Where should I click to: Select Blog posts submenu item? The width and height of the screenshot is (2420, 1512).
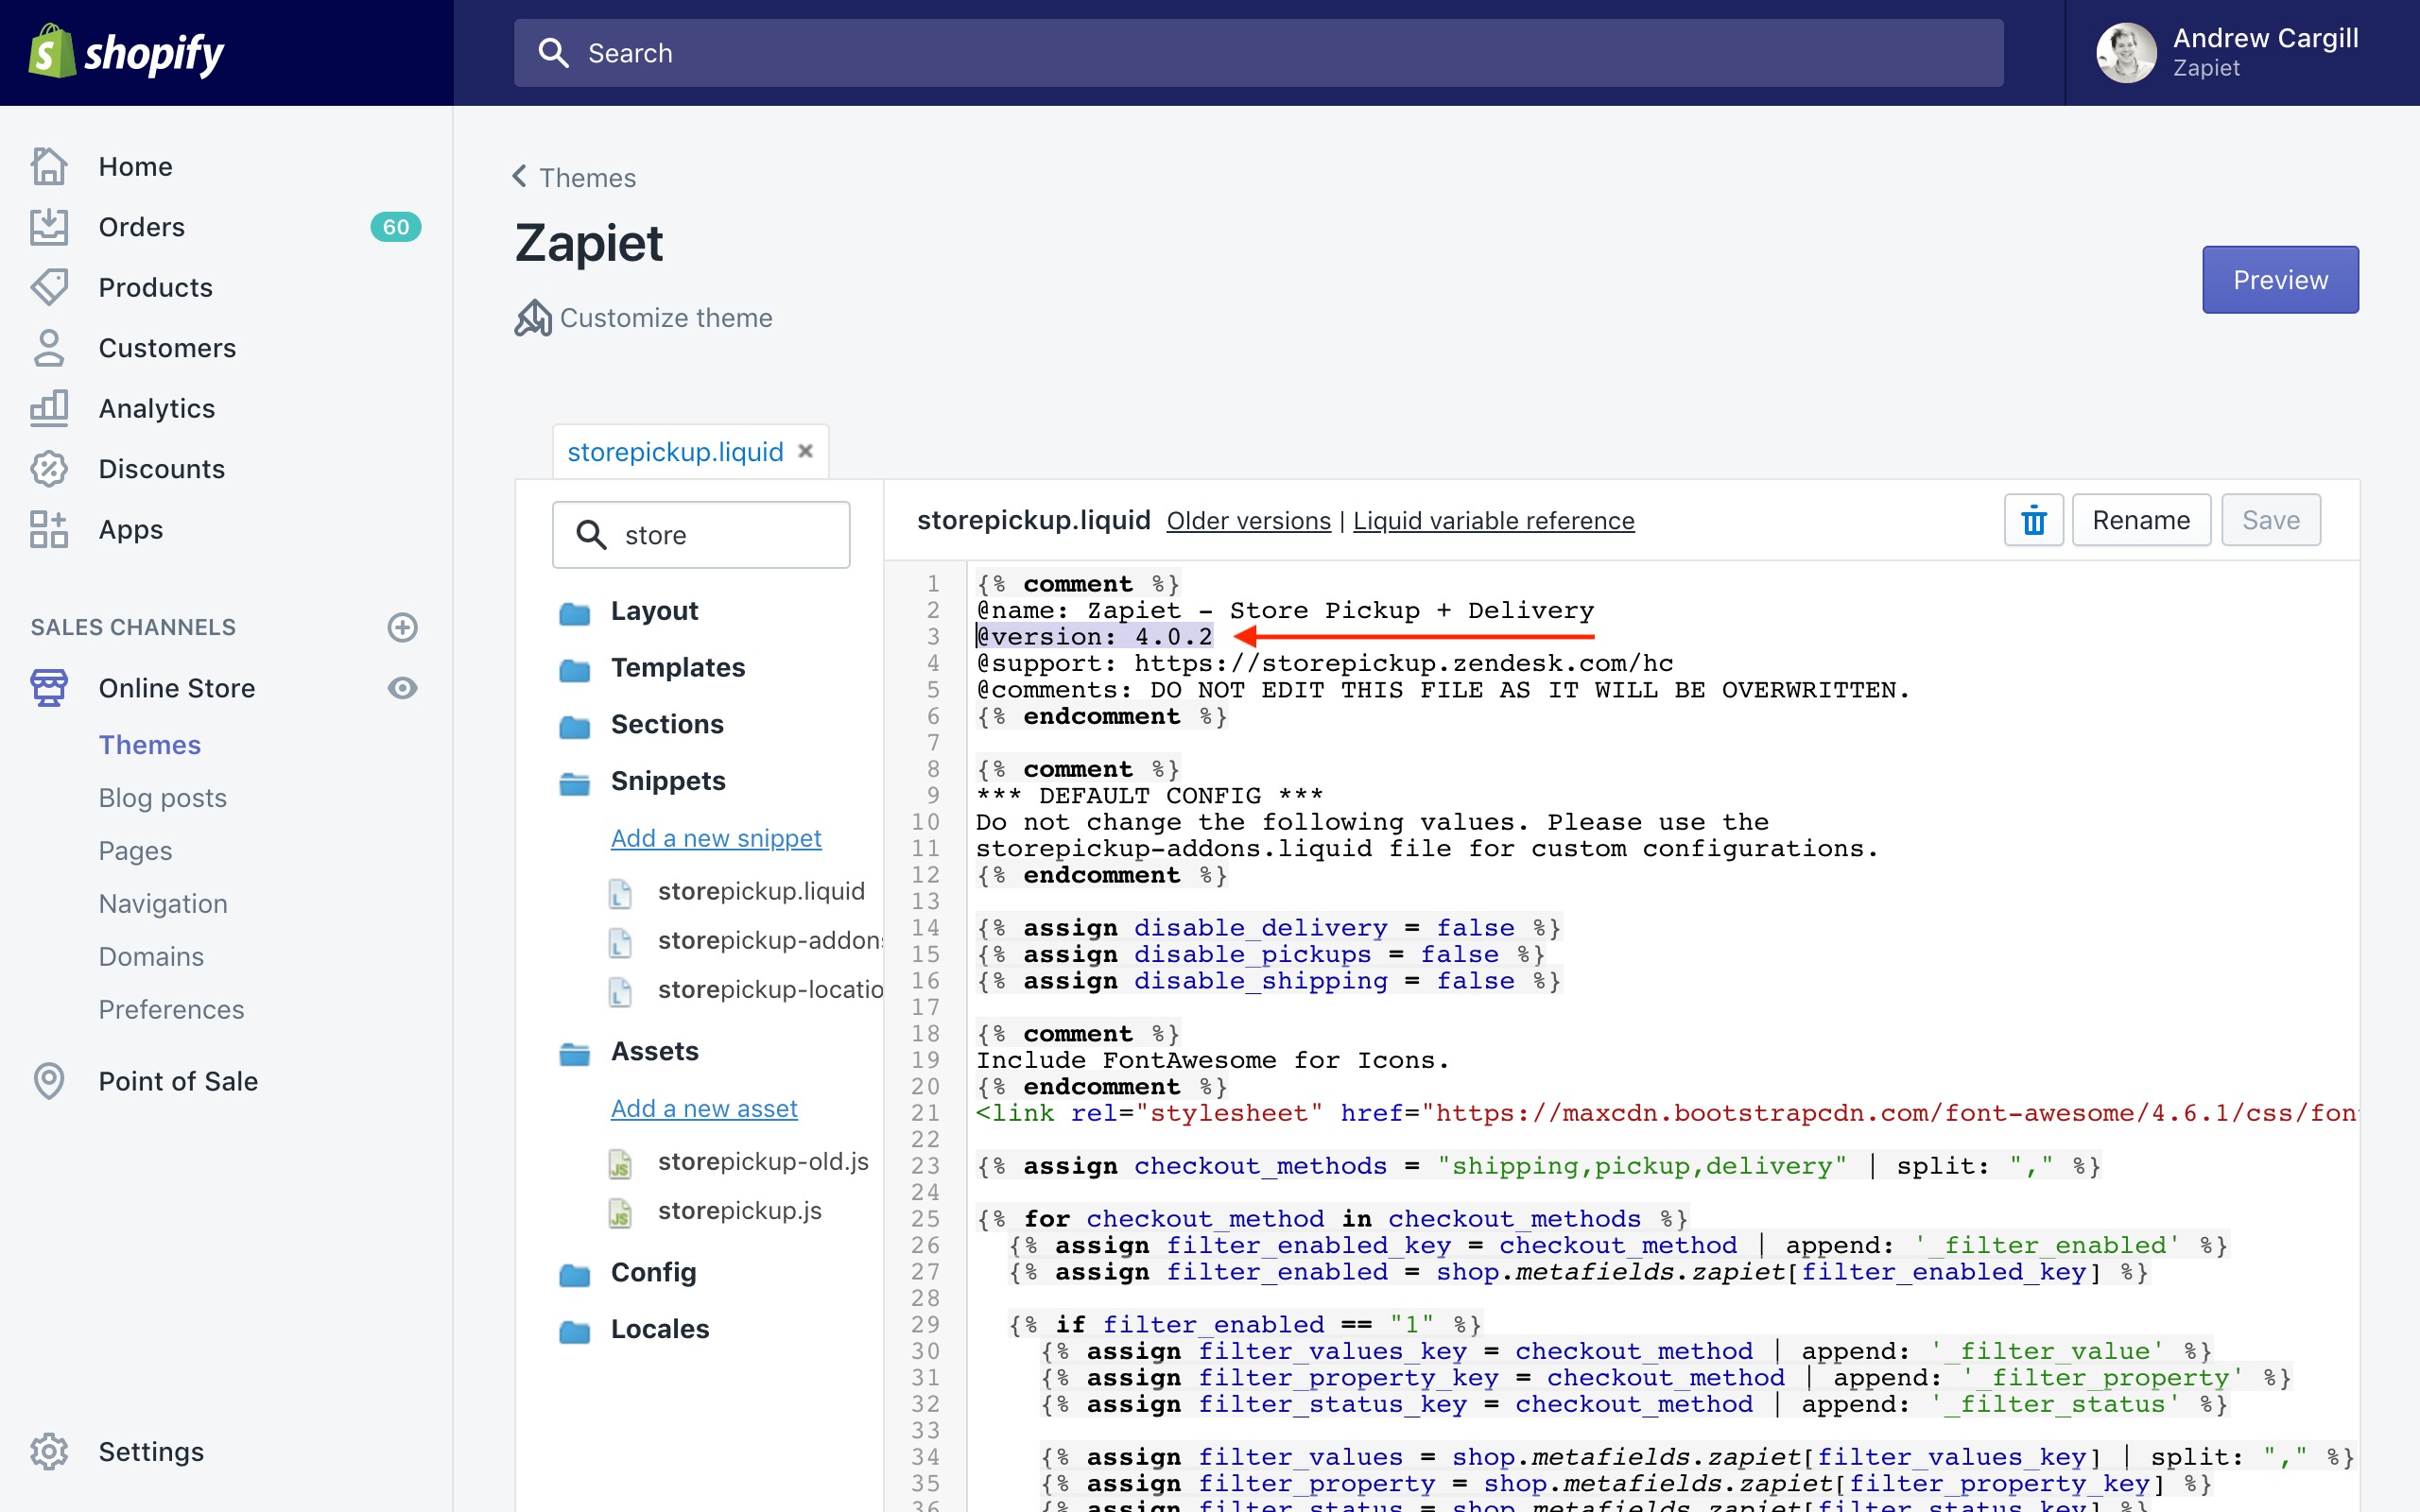click(x=162, y=798)
